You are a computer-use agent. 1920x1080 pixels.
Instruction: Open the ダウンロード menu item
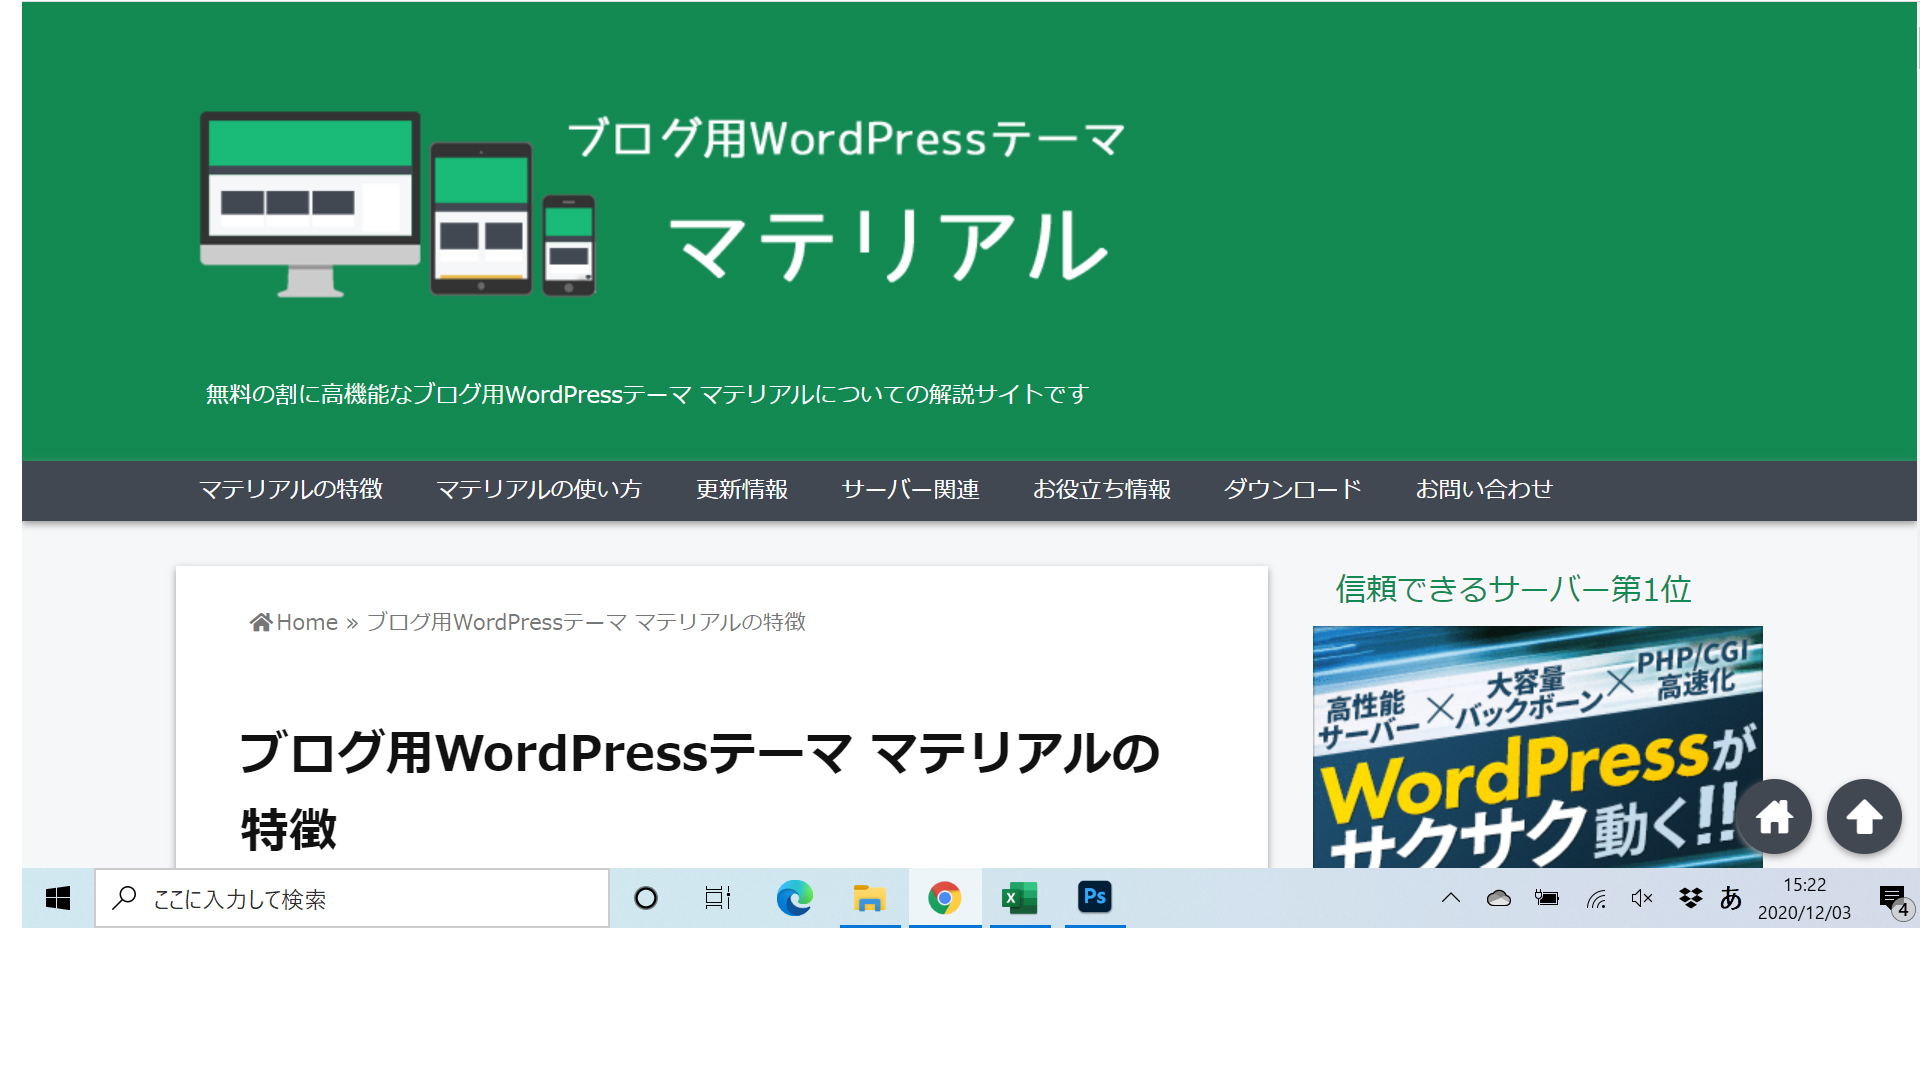1292,489
